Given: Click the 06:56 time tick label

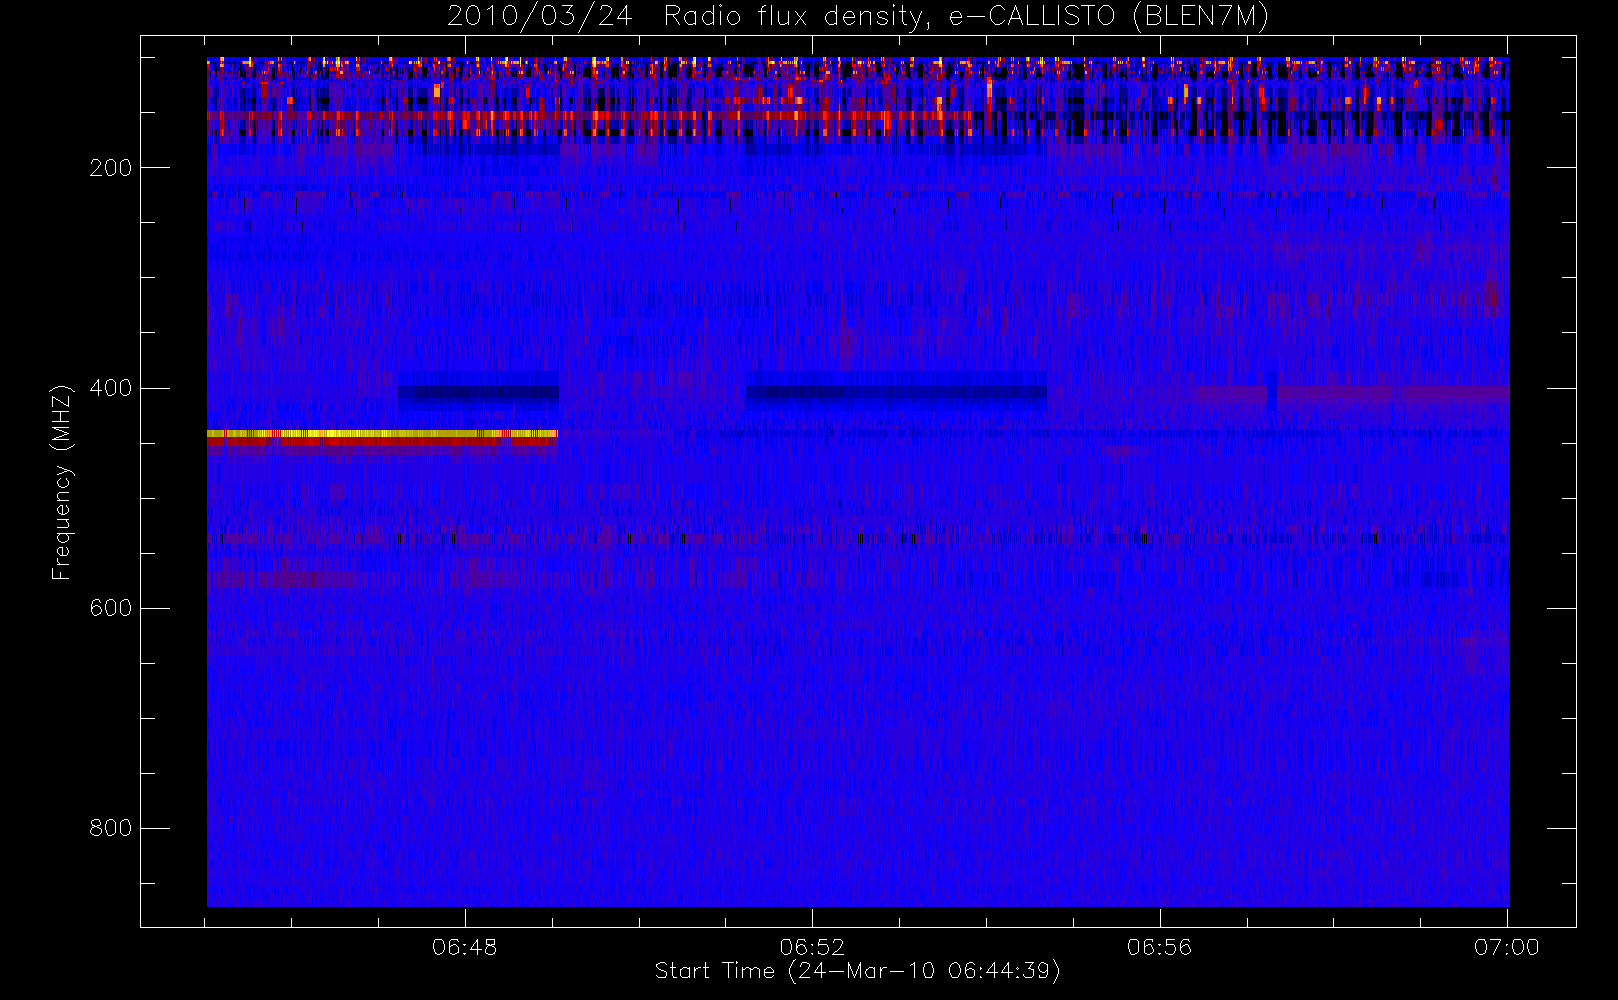Looking at the screenshot, I should tap(1159, 947).
